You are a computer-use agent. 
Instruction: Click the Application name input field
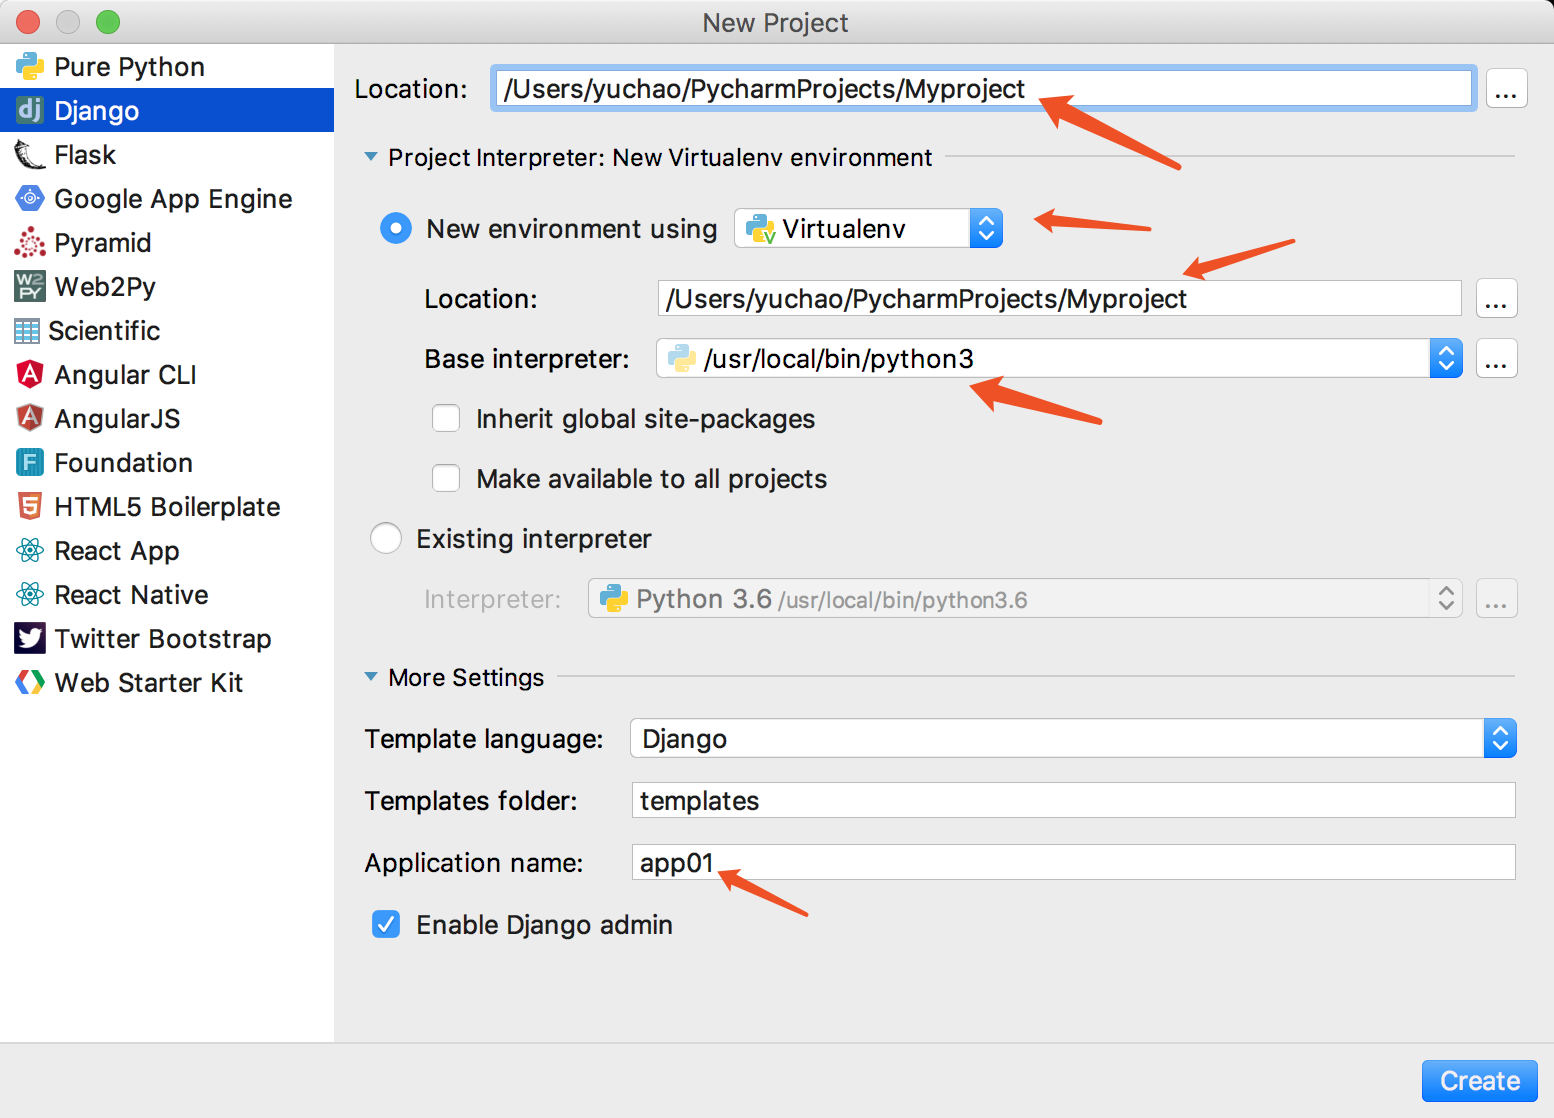point(1073,862)
